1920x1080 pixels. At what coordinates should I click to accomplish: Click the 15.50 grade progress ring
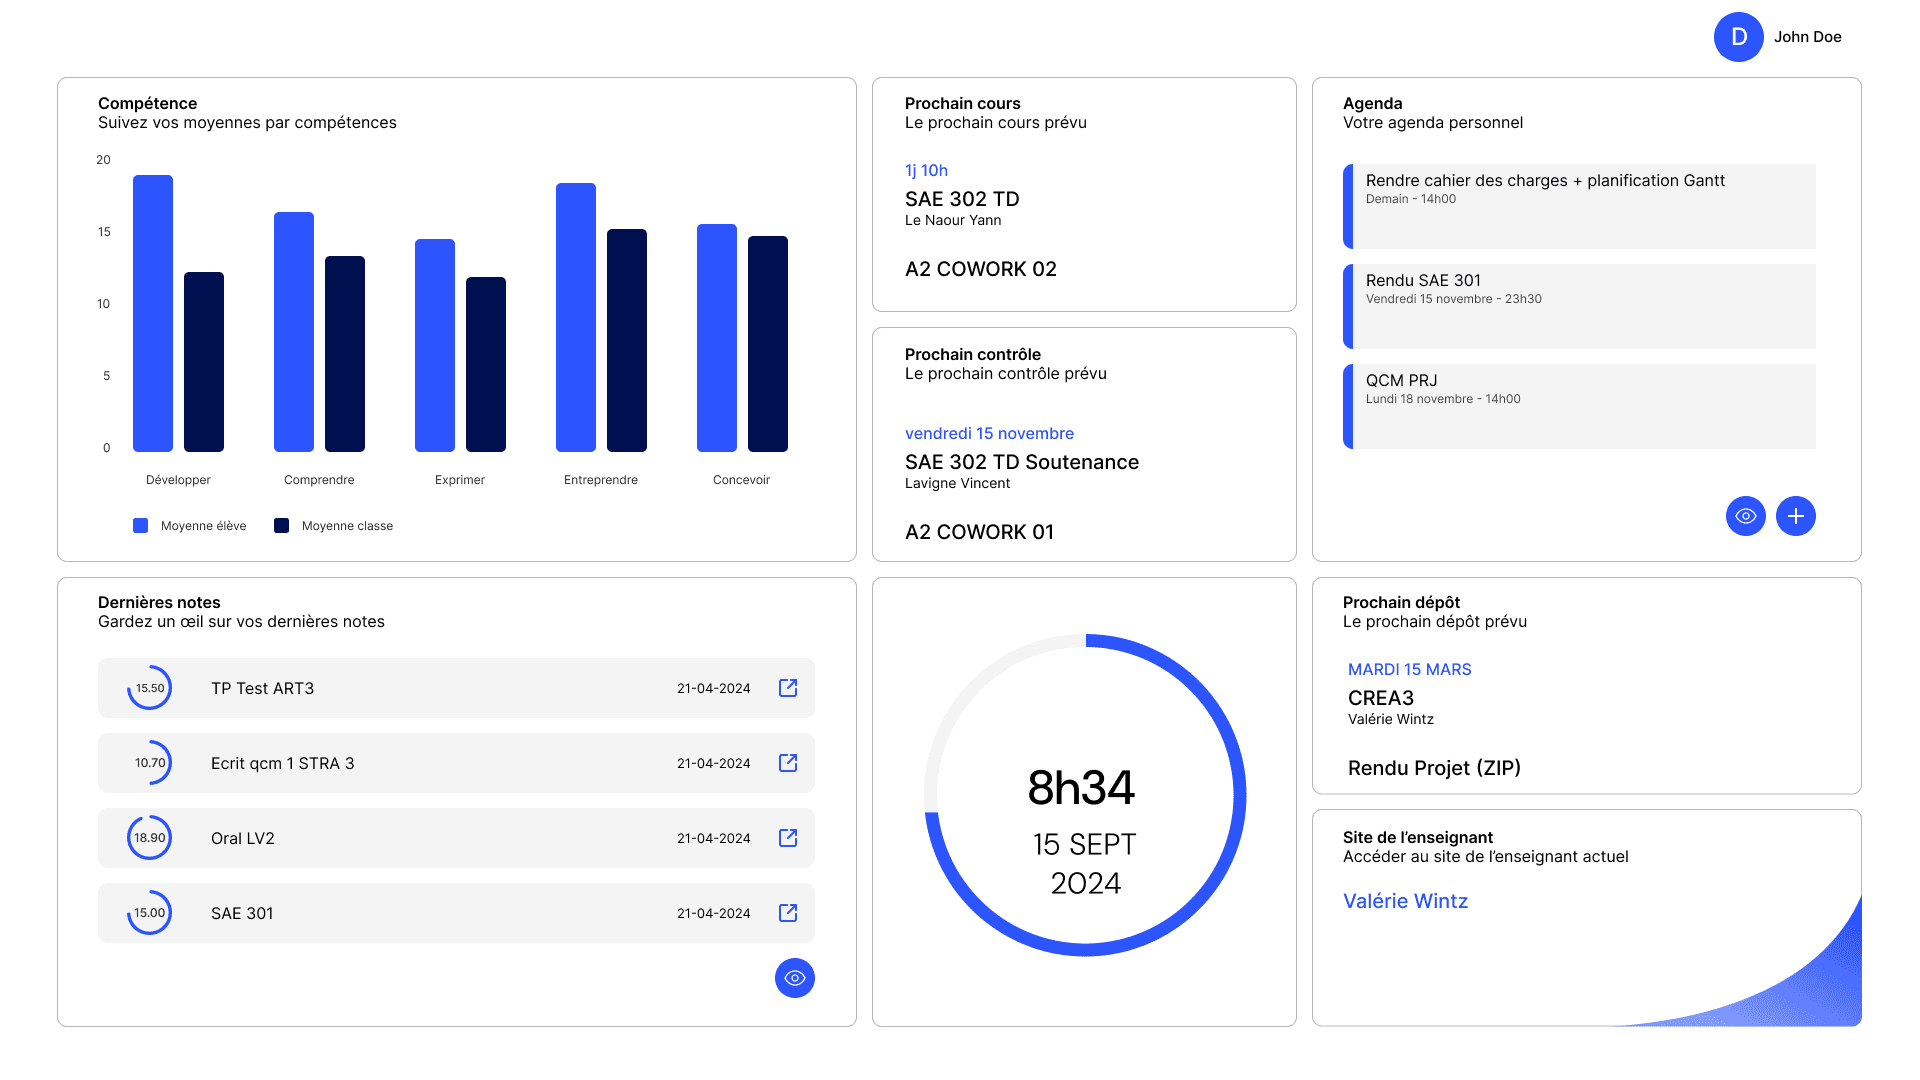150,688
